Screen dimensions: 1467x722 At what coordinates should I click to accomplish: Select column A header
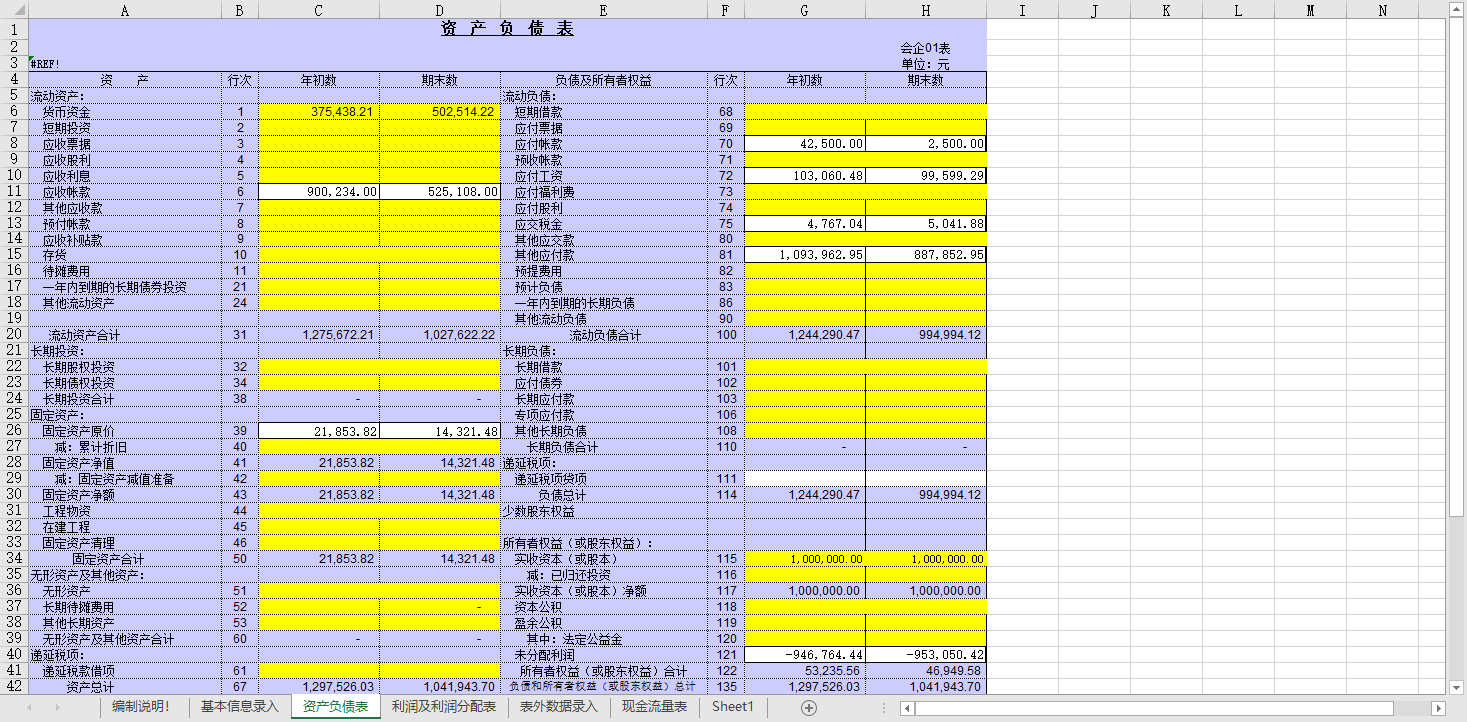[x=125, y=10]
